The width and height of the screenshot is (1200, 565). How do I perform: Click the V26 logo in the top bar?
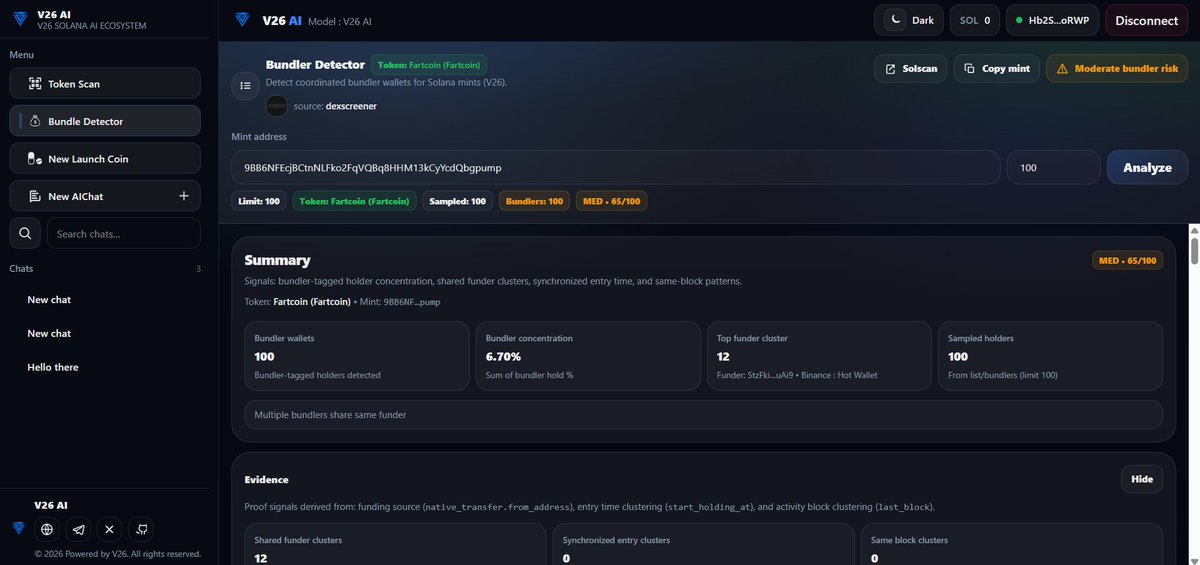pyautogui.click(x=241, y=20)
